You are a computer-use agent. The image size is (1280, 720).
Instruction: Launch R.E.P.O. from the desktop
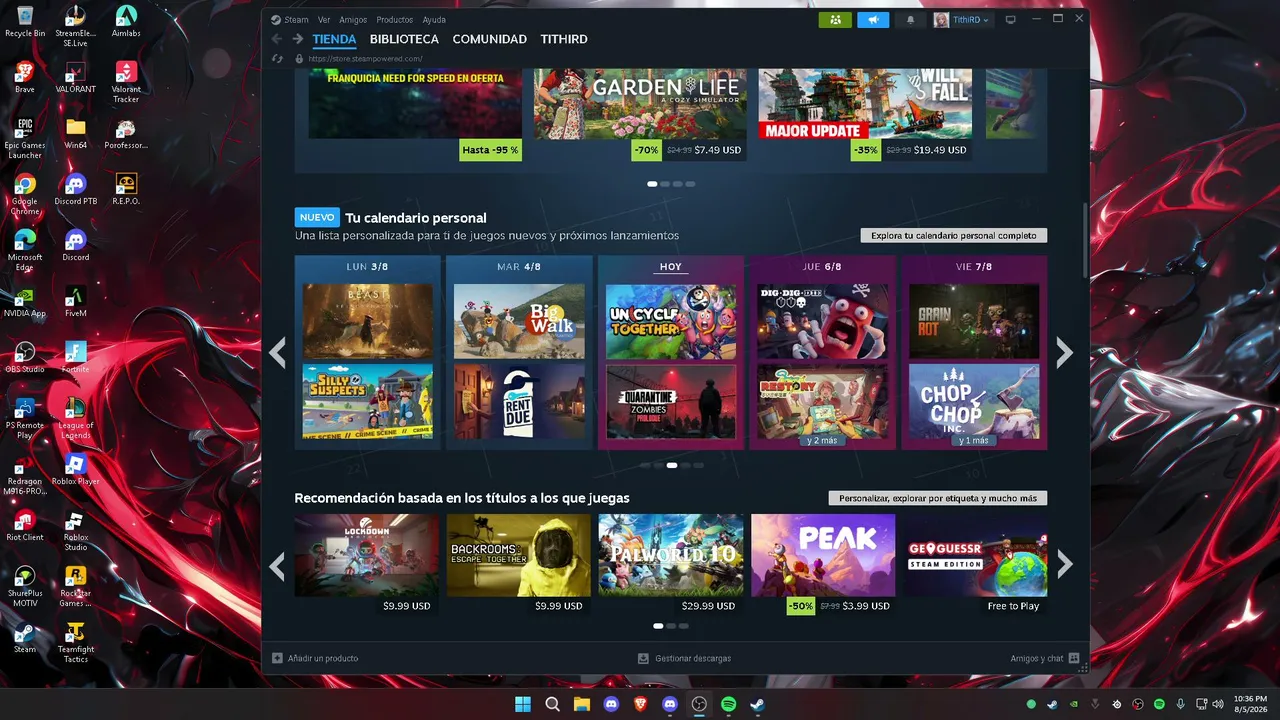coord(126,189)
